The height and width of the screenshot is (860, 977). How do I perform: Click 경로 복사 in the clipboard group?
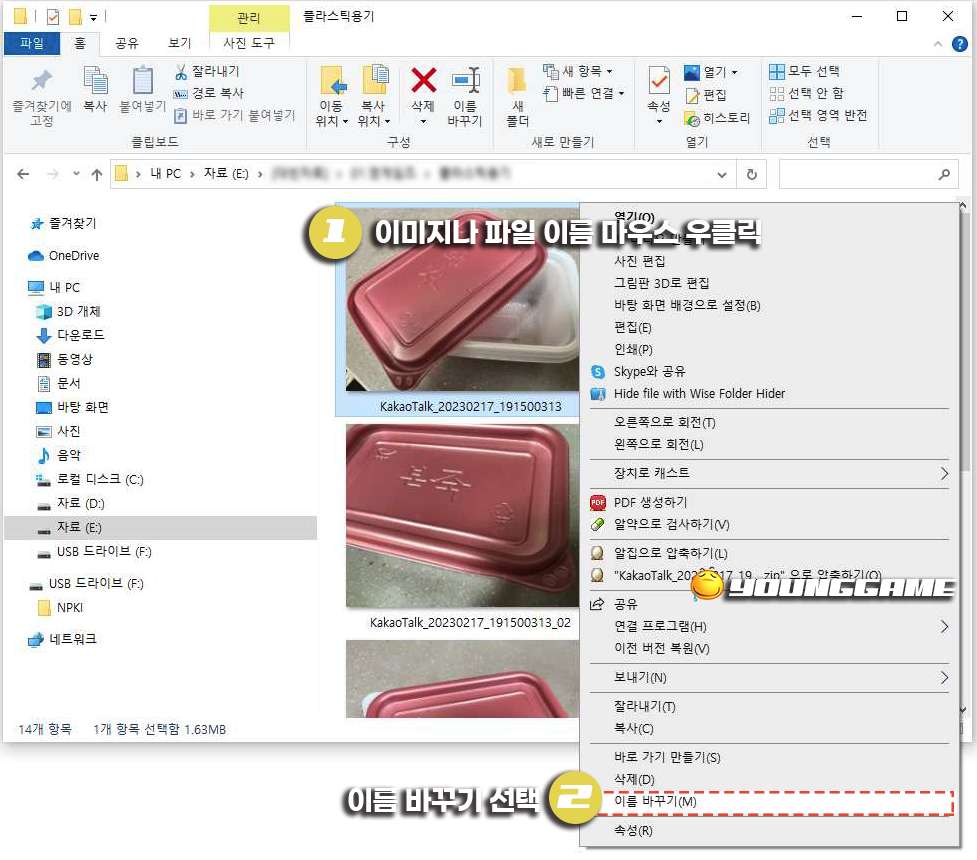click(209, 93)
